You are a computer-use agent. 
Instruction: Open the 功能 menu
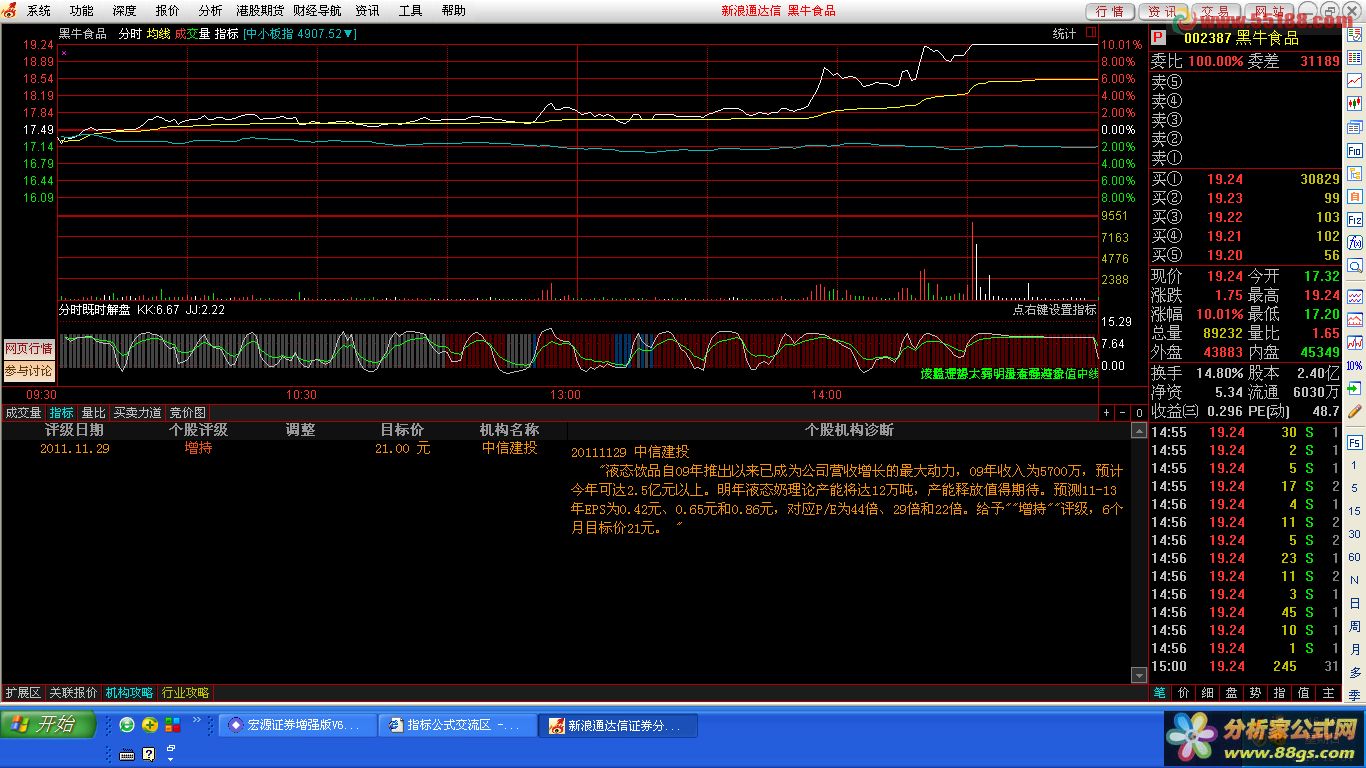pyautogui.click(x=82, y=11)
